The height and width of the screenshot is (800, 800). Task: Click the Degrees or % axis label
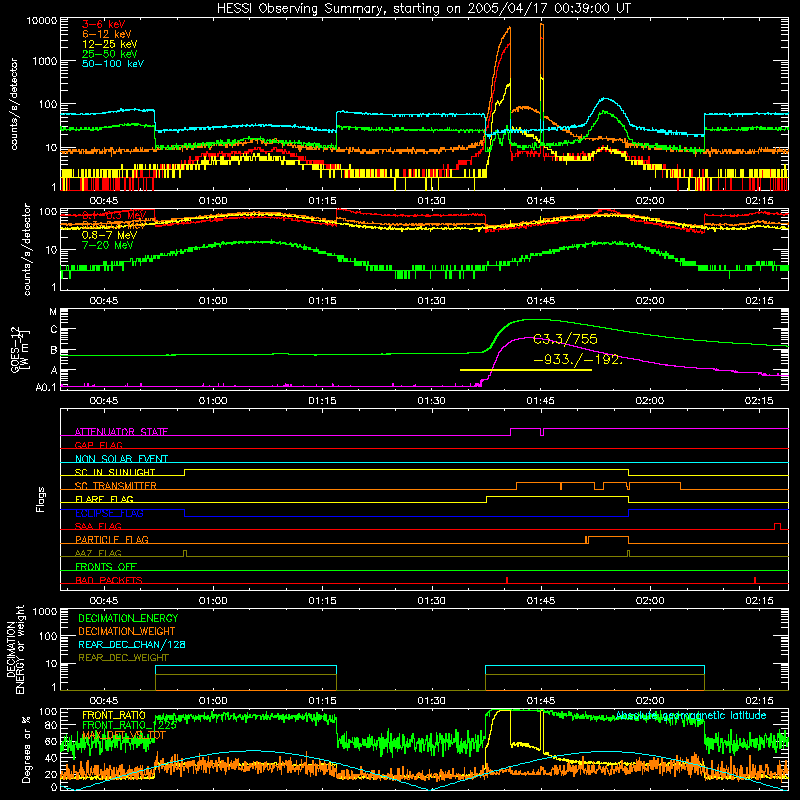coord(26,749)
